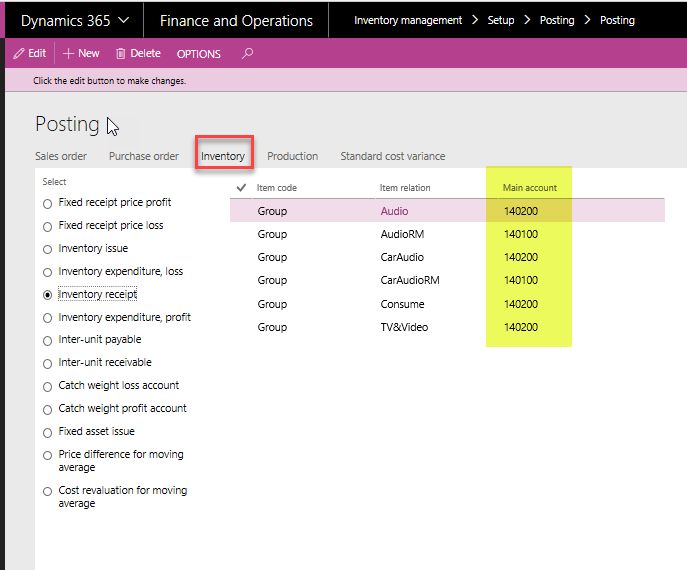Viewport: 687px width, 570px height.
Task: Click Setup in the breadcrumb path
Action: (500, 20)
